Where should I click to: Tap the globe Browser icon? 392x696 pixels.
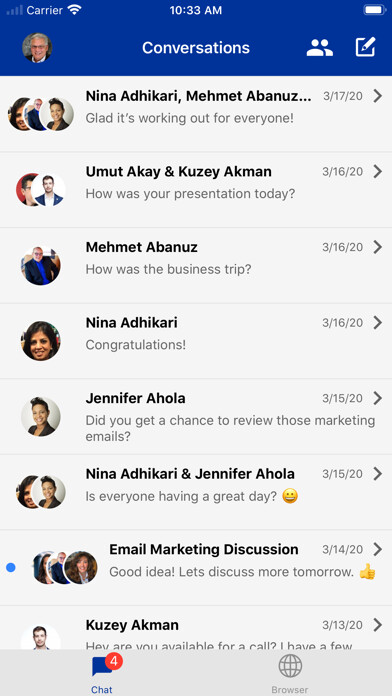click(290, 666)
